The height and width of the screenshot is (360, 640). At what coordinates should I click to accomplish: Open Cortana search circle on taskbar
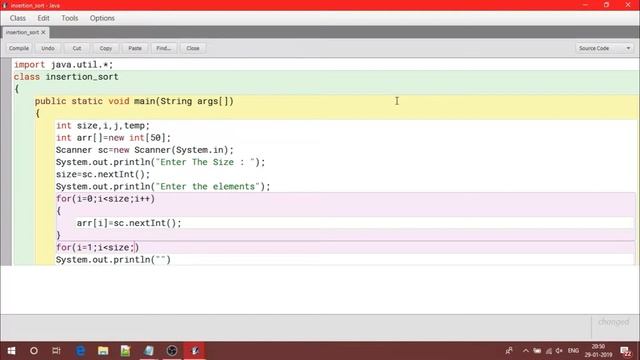coord(34,351)
